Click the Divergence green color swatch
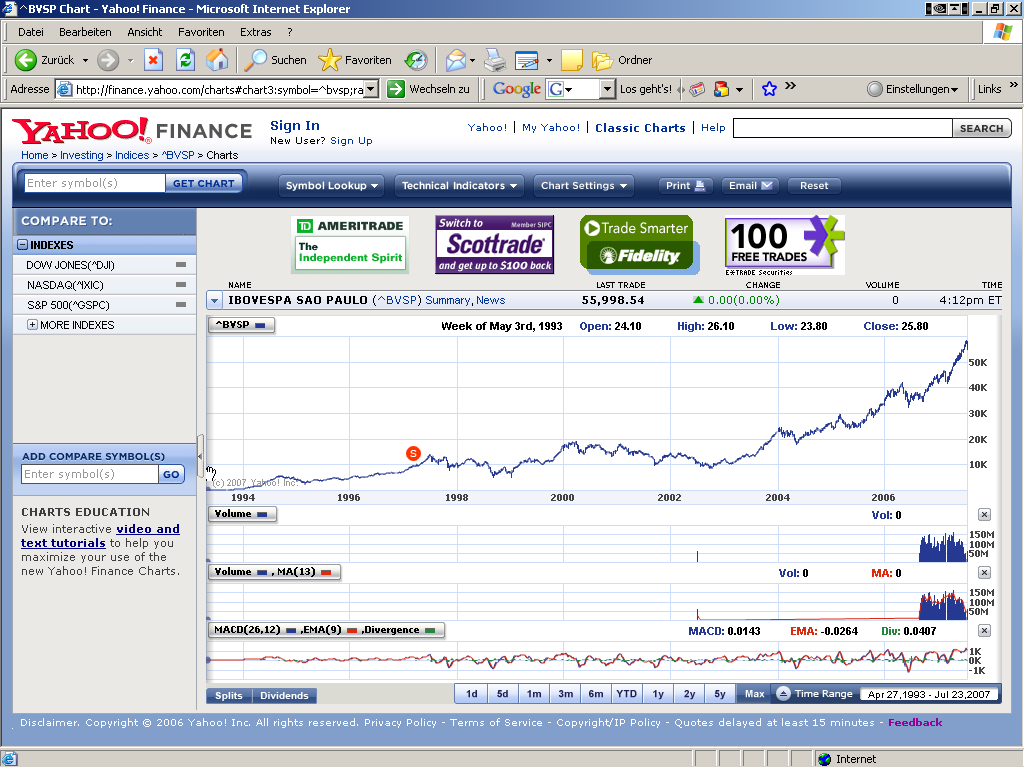Screen dimensions: 1024x768 click(430, 630)
